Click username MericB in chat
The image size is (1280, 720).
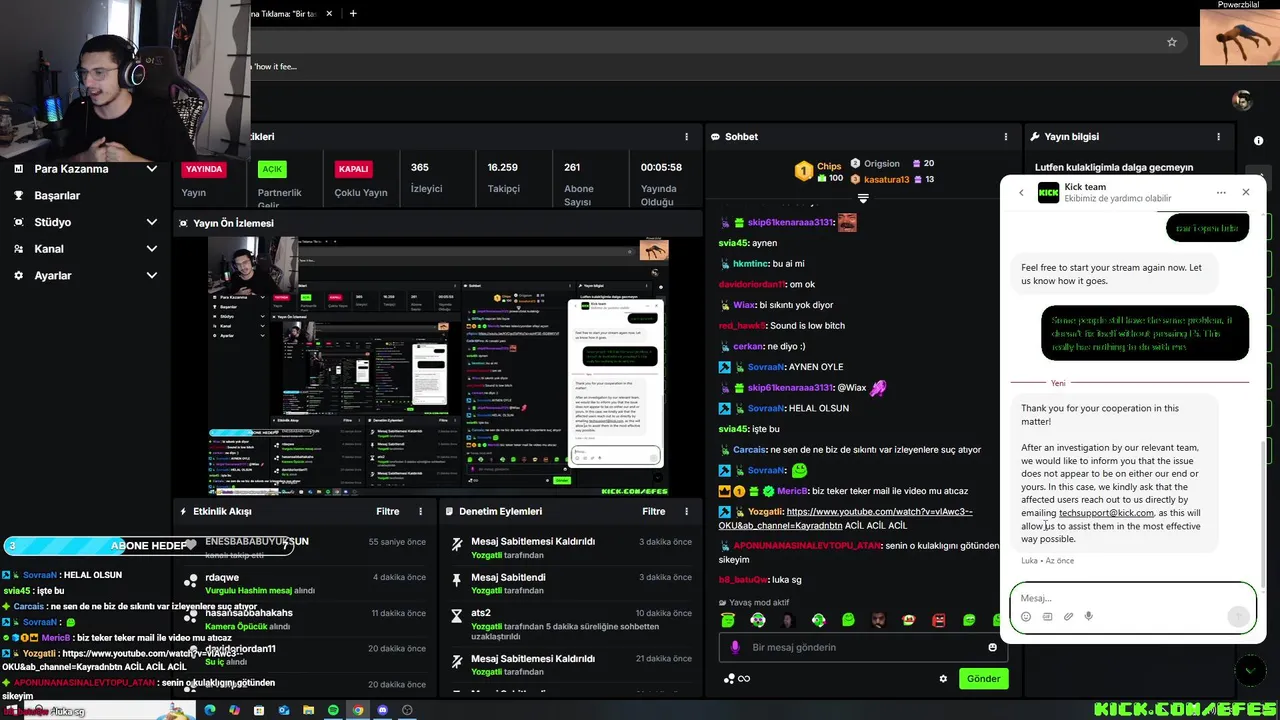point(792,491)
